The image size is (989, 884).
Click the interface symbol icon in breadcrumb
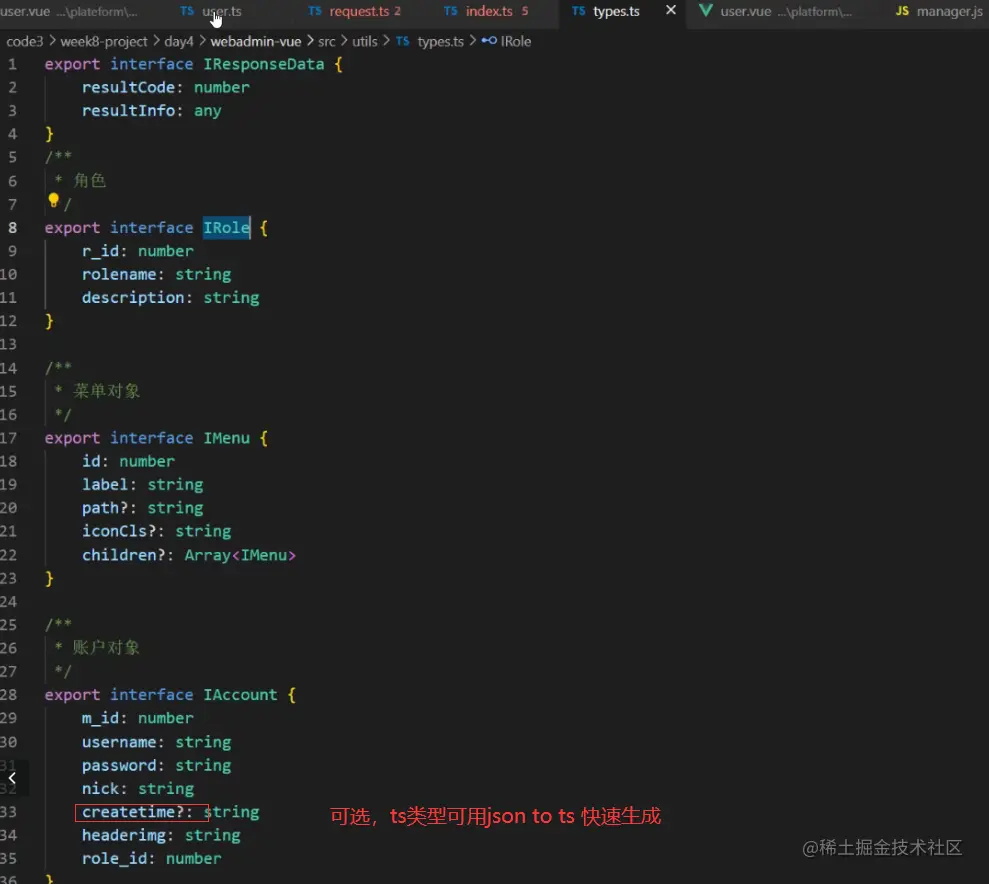(489, 40)
